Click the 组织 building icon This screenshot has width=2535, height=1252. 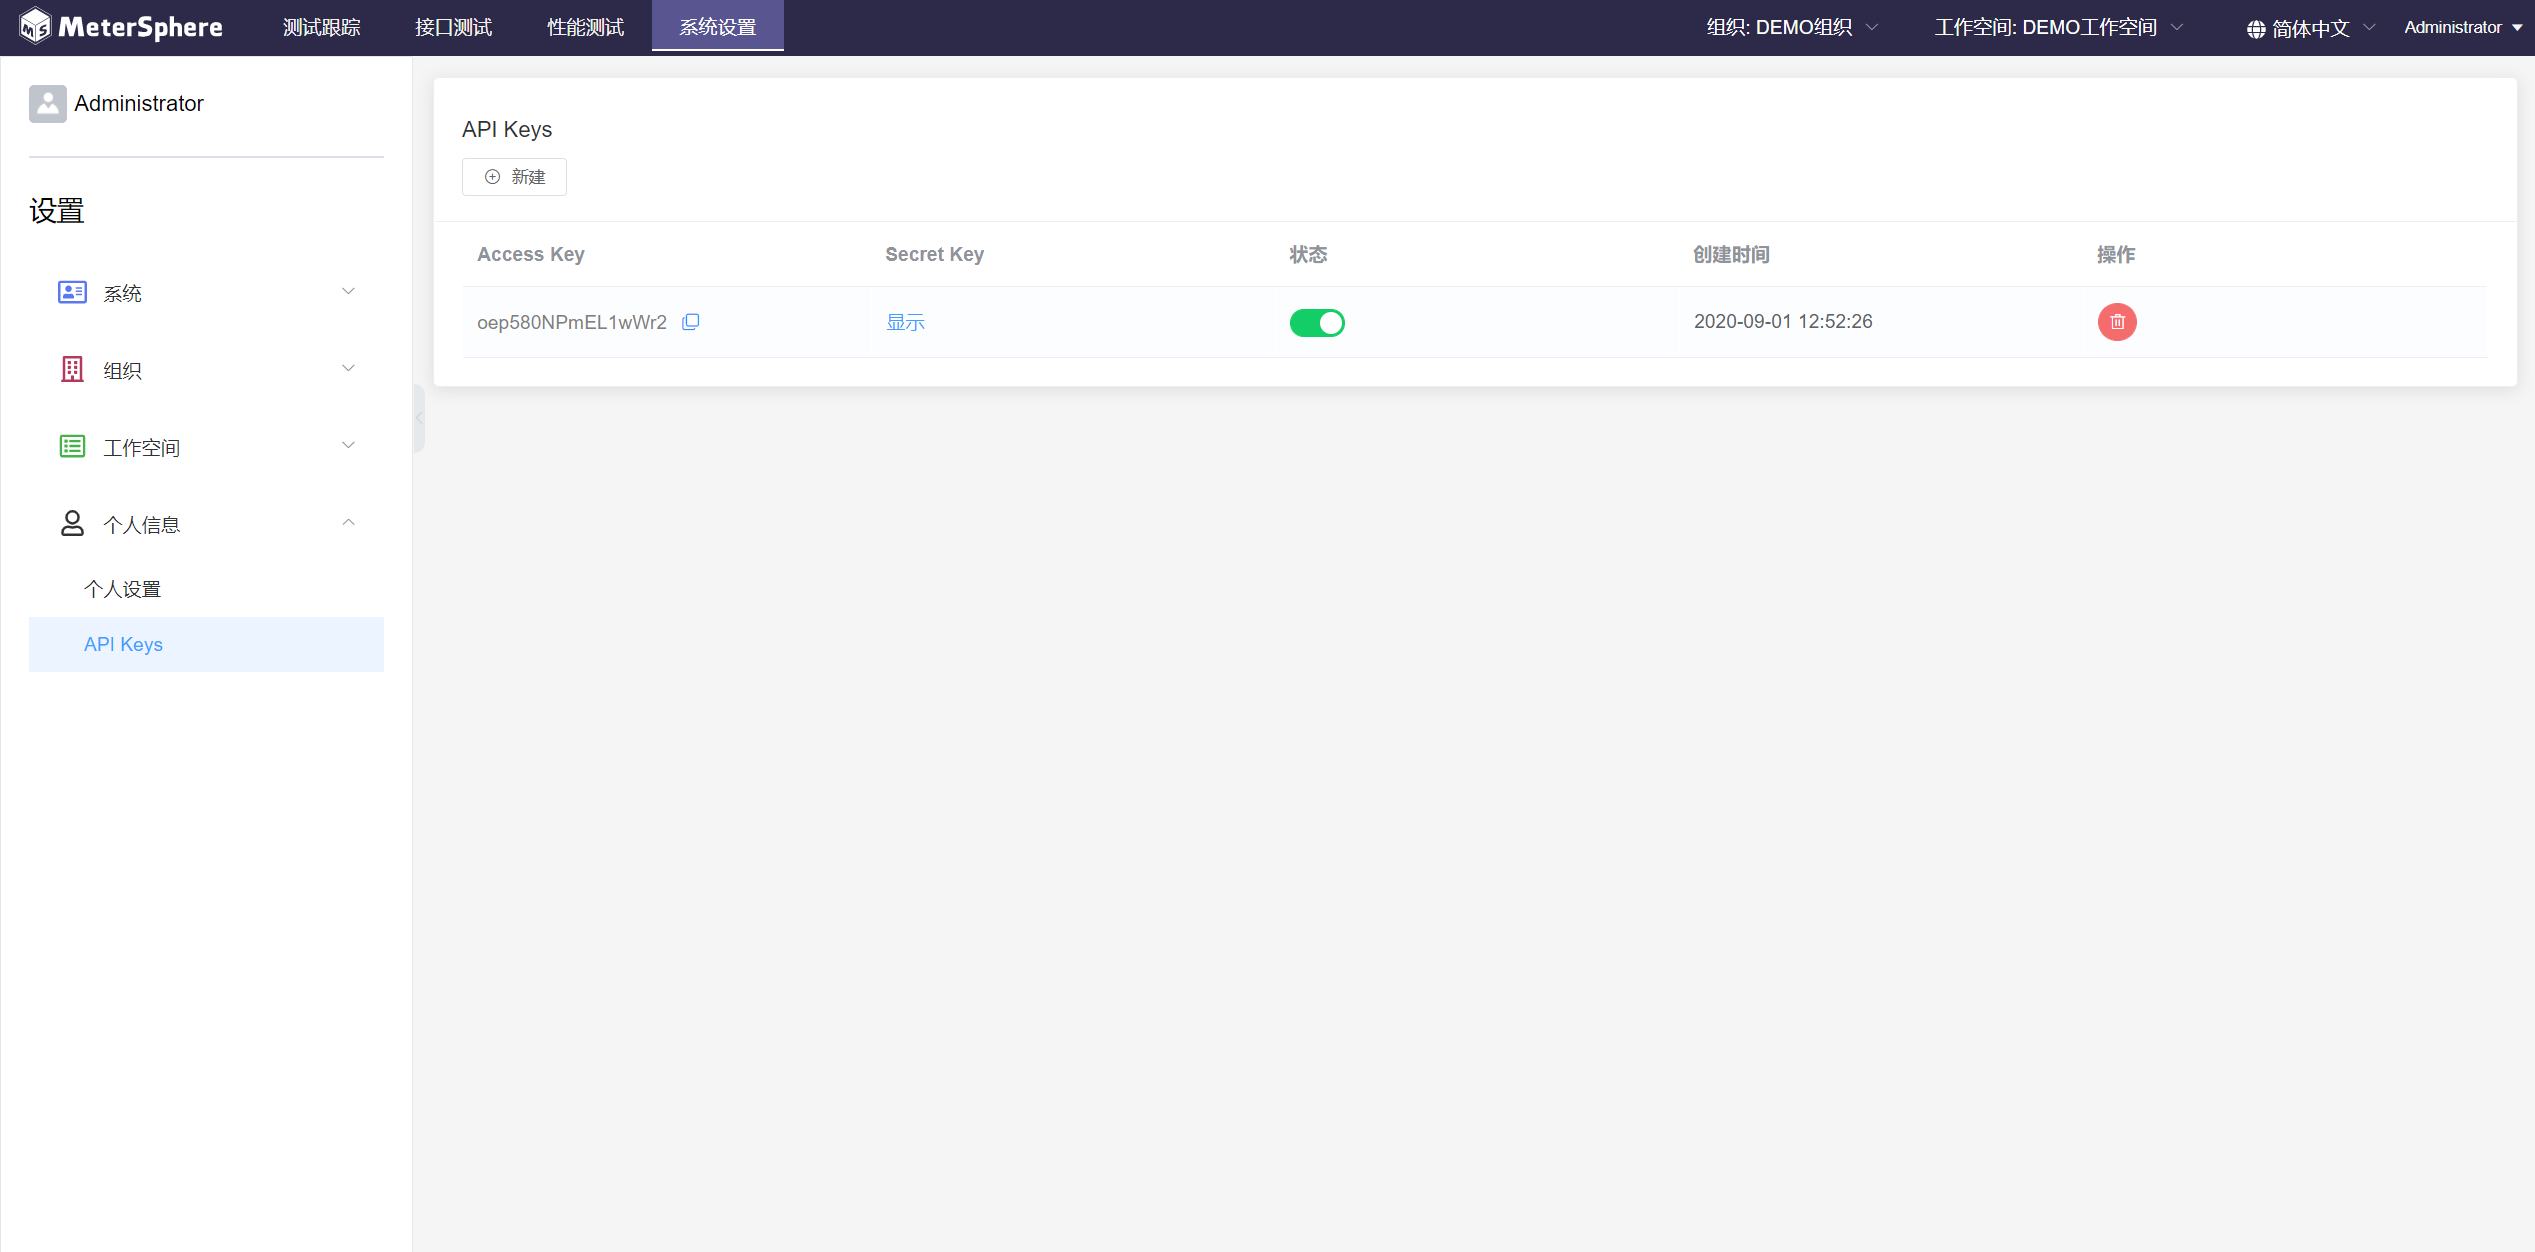pos(72,369)
